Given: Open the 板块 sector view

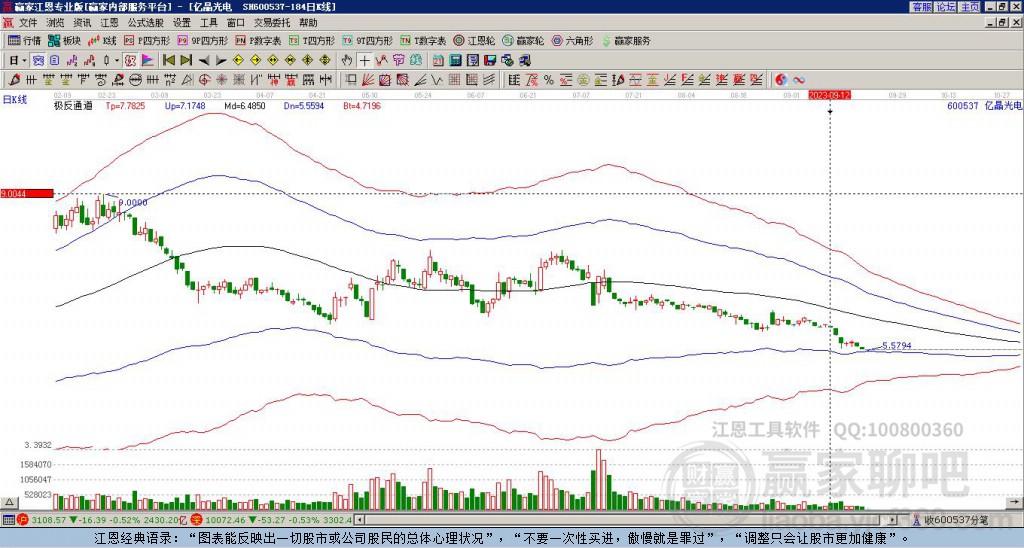Looking at the screenshot, I should point(65,40).
